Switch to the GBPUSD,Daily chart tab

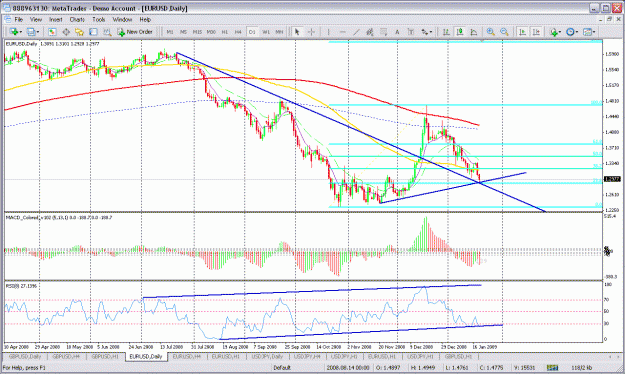(25, 356)
